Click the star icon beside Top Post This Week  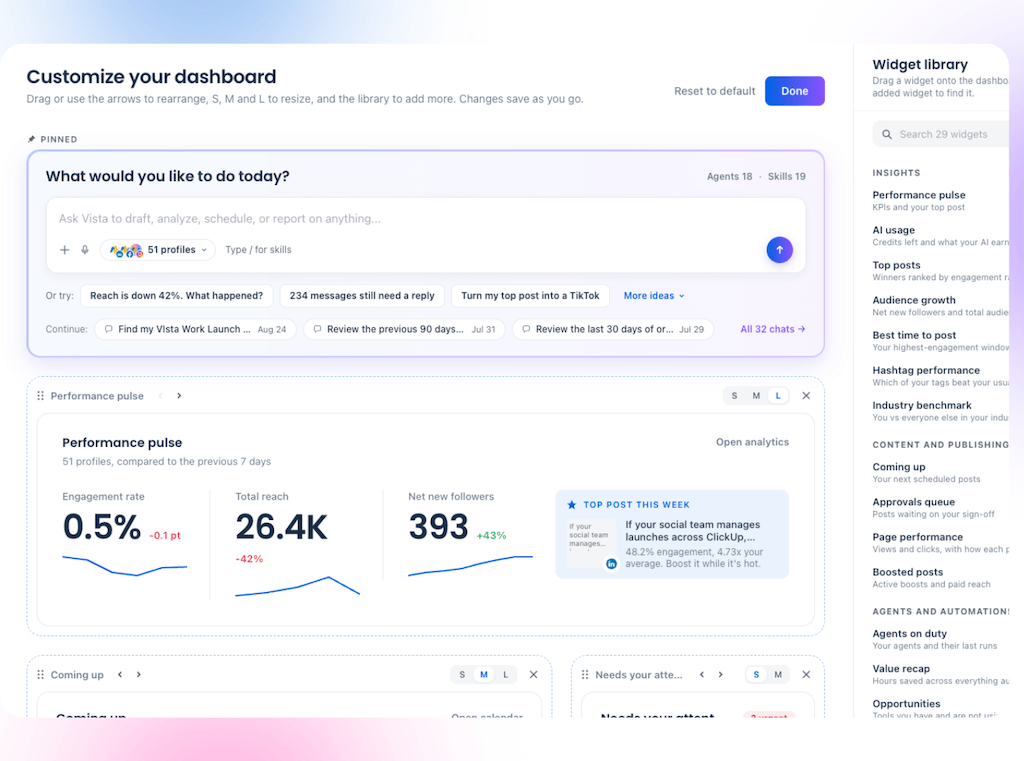point(572,505)
